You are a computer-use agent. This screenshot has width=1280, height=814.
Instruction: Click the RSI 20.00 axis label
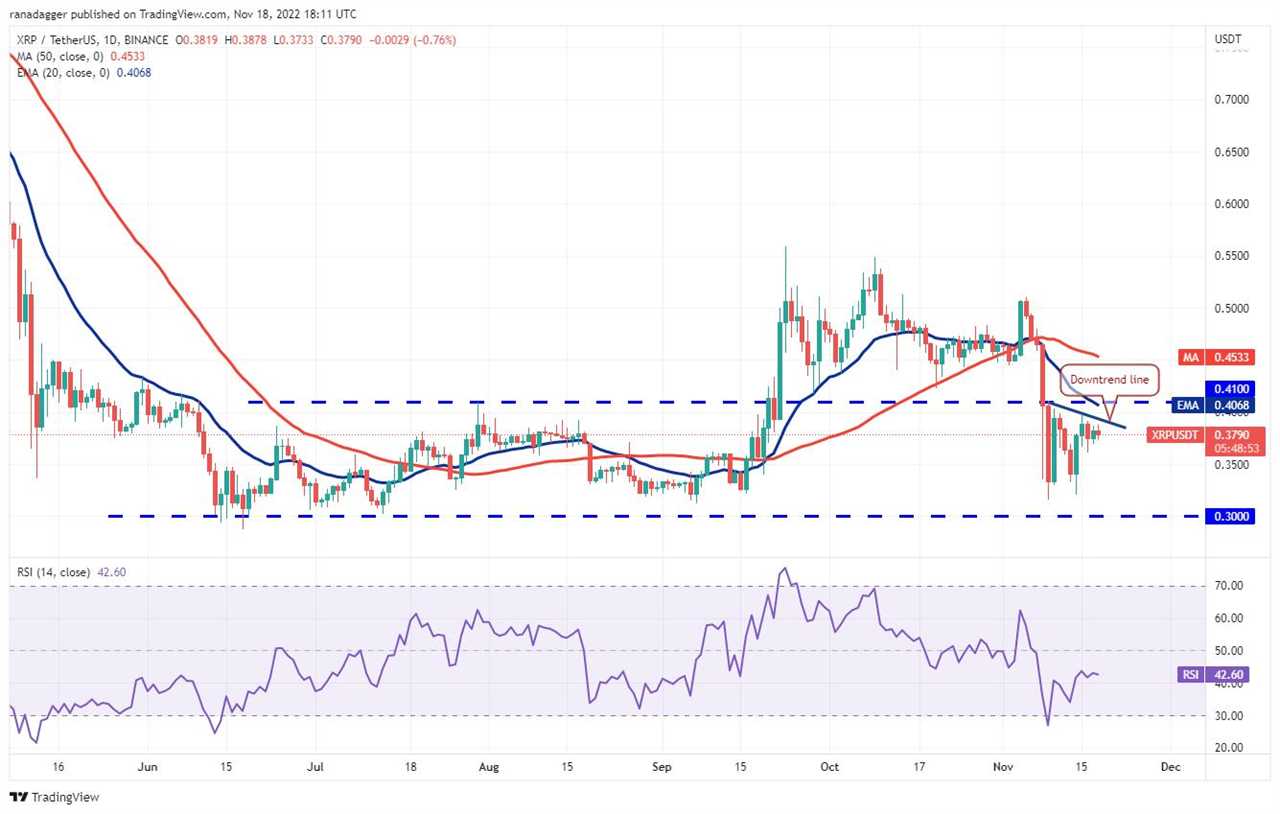[1230, 748]
